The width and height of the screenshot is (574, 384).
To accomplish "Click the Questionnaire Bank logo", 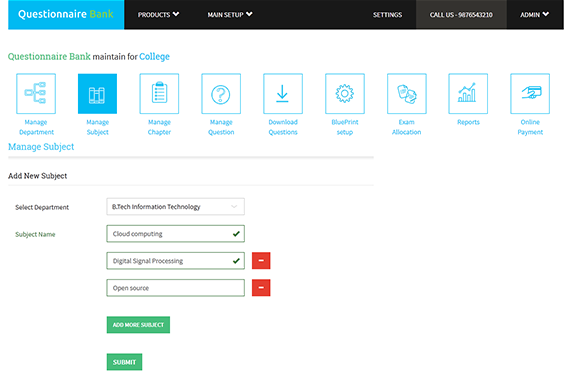I will [66, 14].
